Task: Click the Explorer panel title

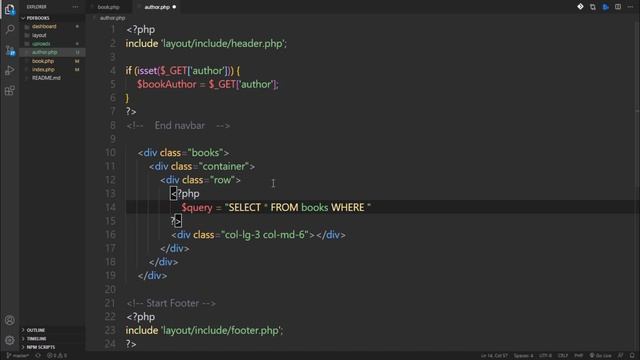Action: coord(37,7)
